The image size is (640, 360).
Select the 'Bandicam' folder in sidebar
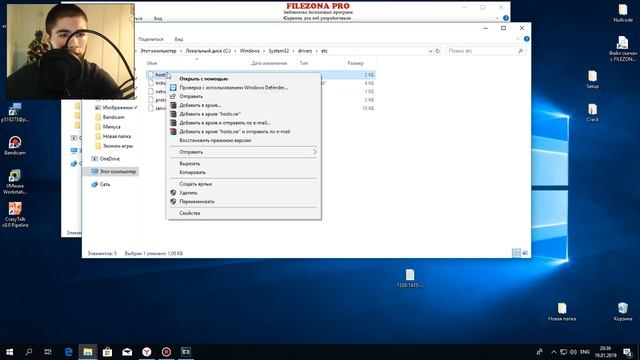click(x=113, y=117)
